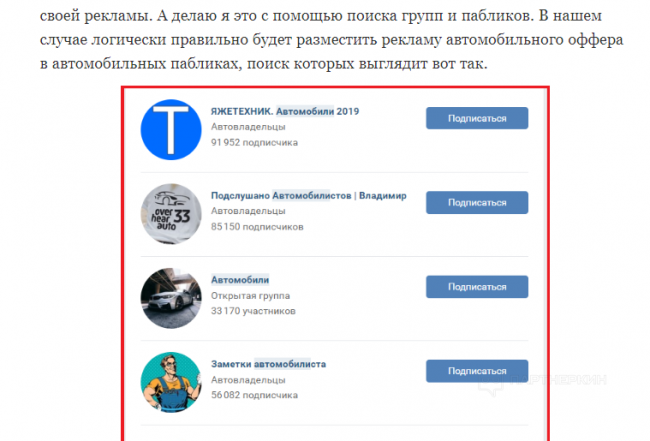The height and width of the screenshot is (441, 650).
Task: Click the 91 952 подписчика count
Action: point(254,142)
